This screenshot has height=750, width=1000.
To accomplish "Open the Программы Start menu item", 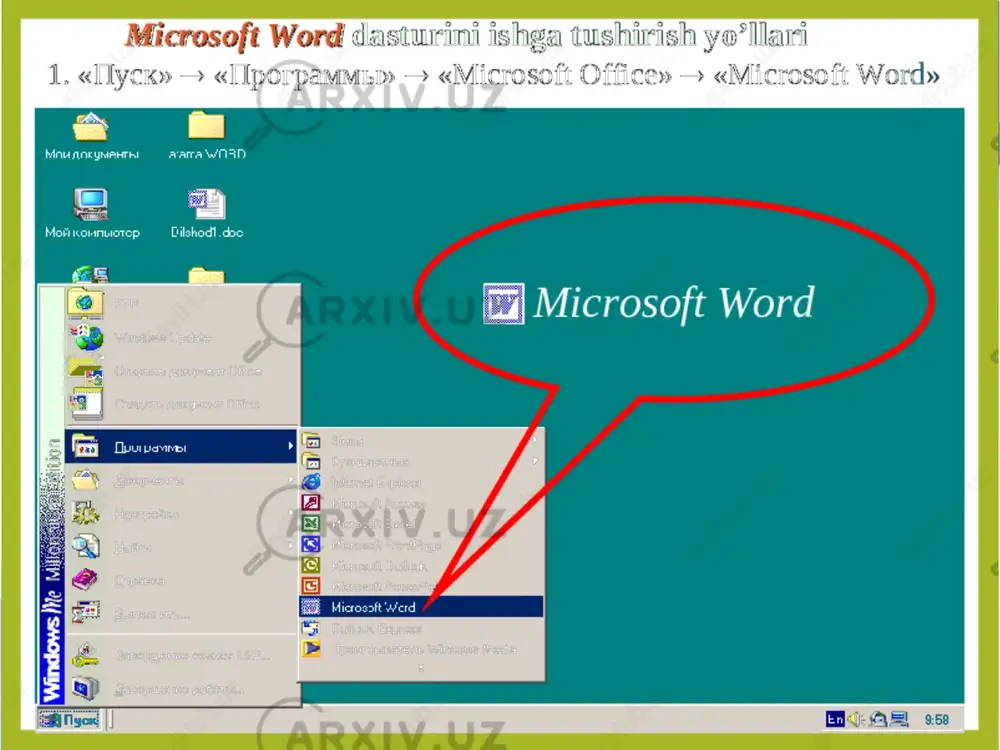I will pos(182,447).
